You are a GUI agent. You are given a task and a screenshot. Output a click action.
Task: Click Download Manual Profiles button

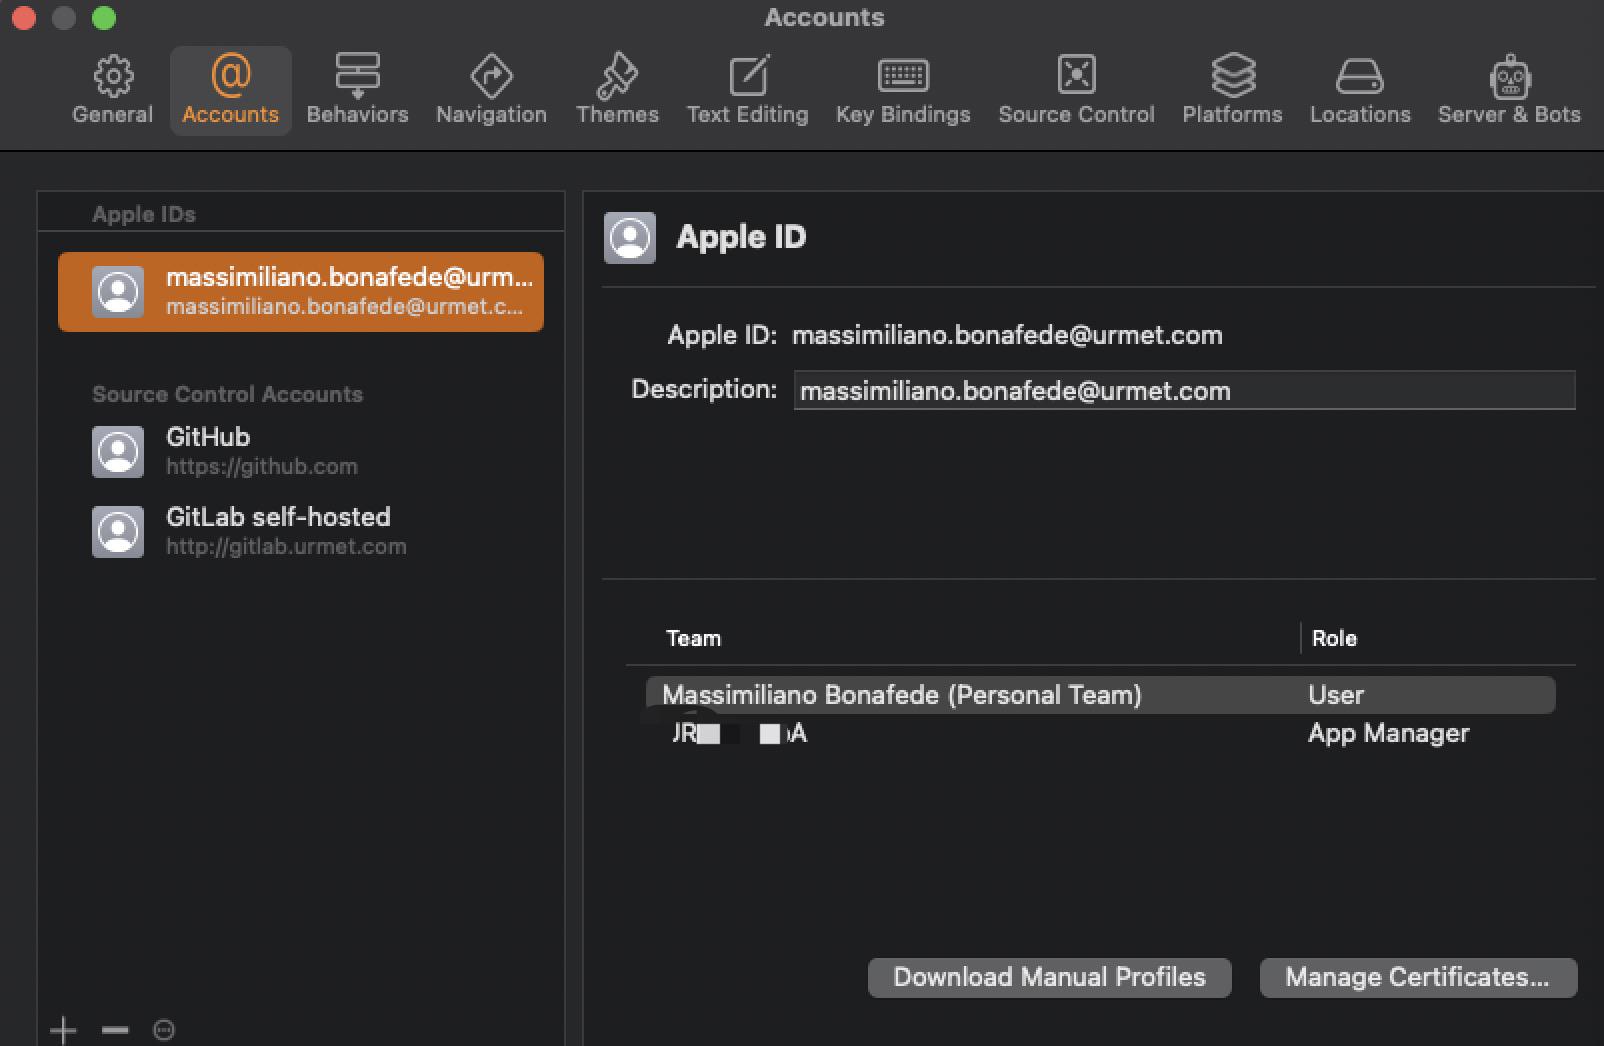tap(1049, 977)
